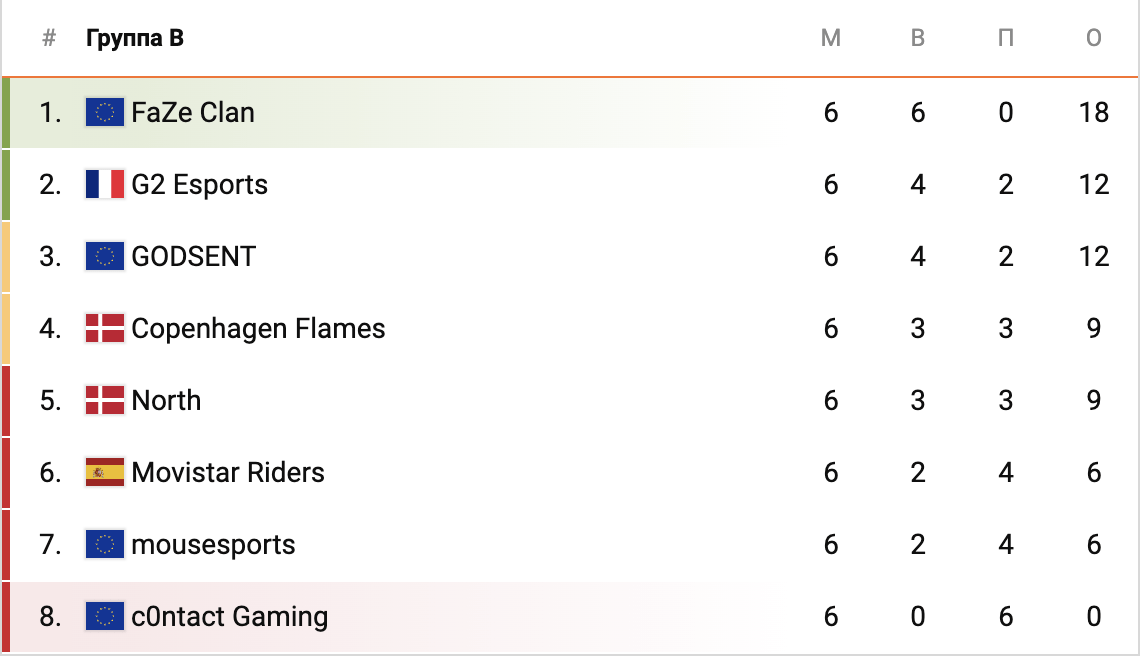The height and width of the screenshot is (656, 1142).
Task: Click the В wins column header
Action: tap(918, 38)
